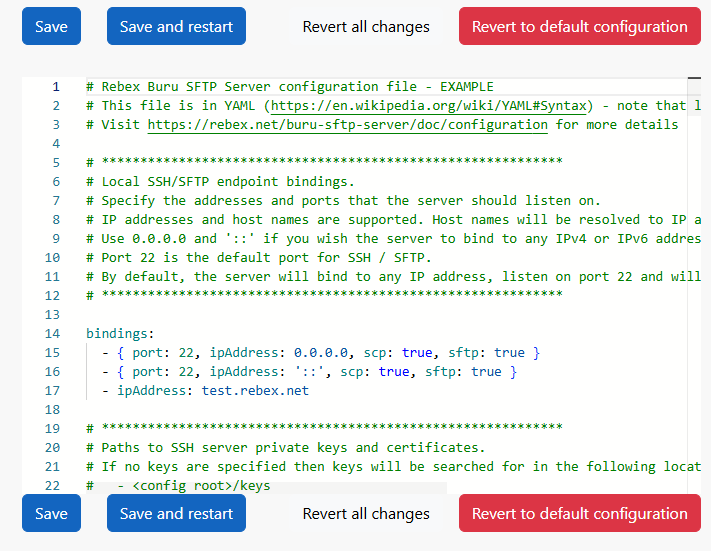711x551 pixels.
Task: Click bottom Save and restart button
Action: tap(176, 513)
